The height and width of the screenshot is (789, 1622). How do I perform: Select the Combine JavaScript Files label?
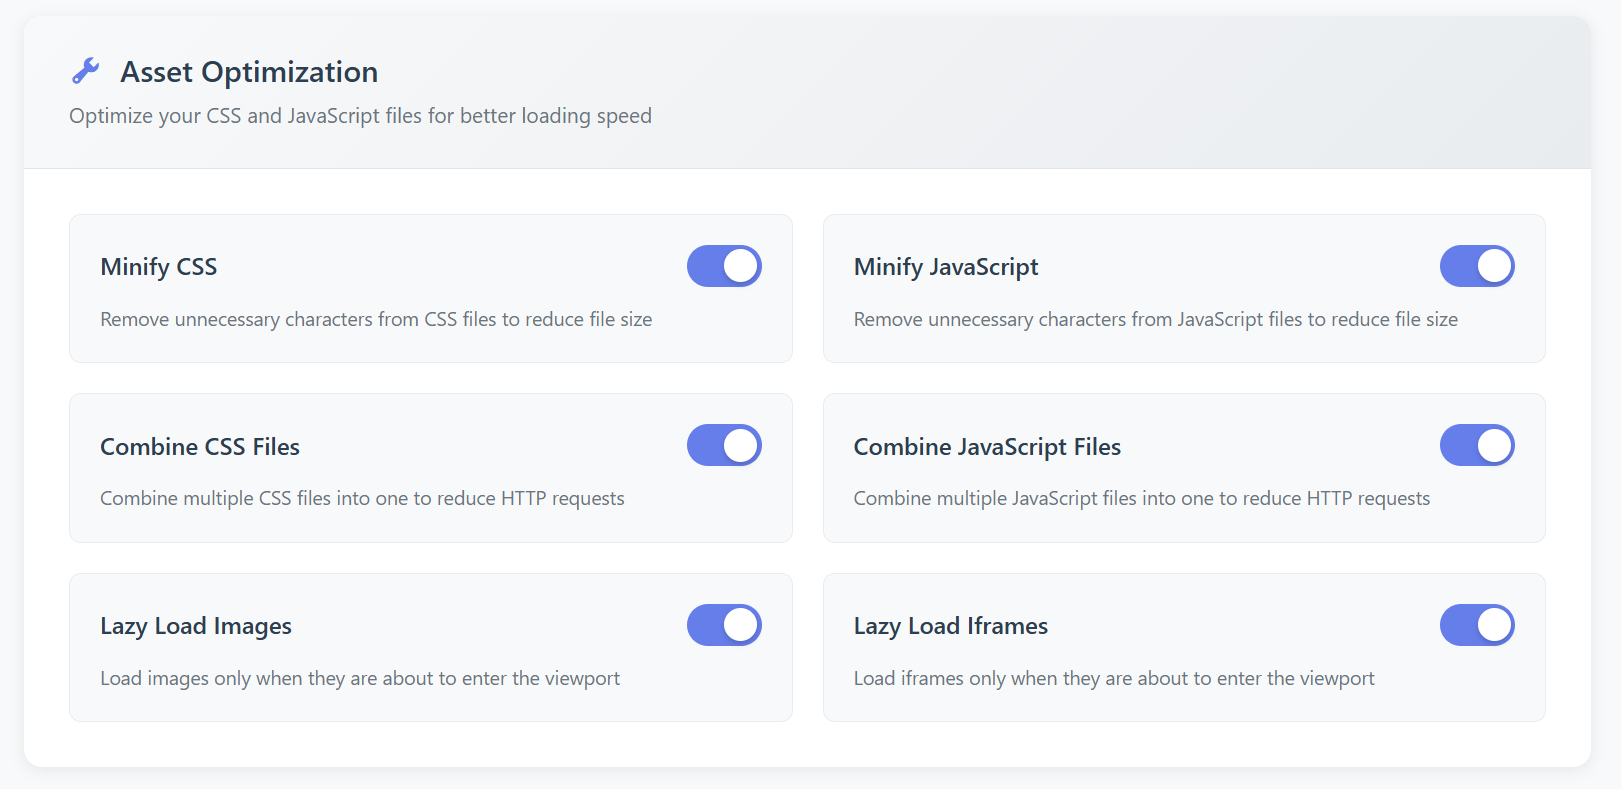point(987,447)
